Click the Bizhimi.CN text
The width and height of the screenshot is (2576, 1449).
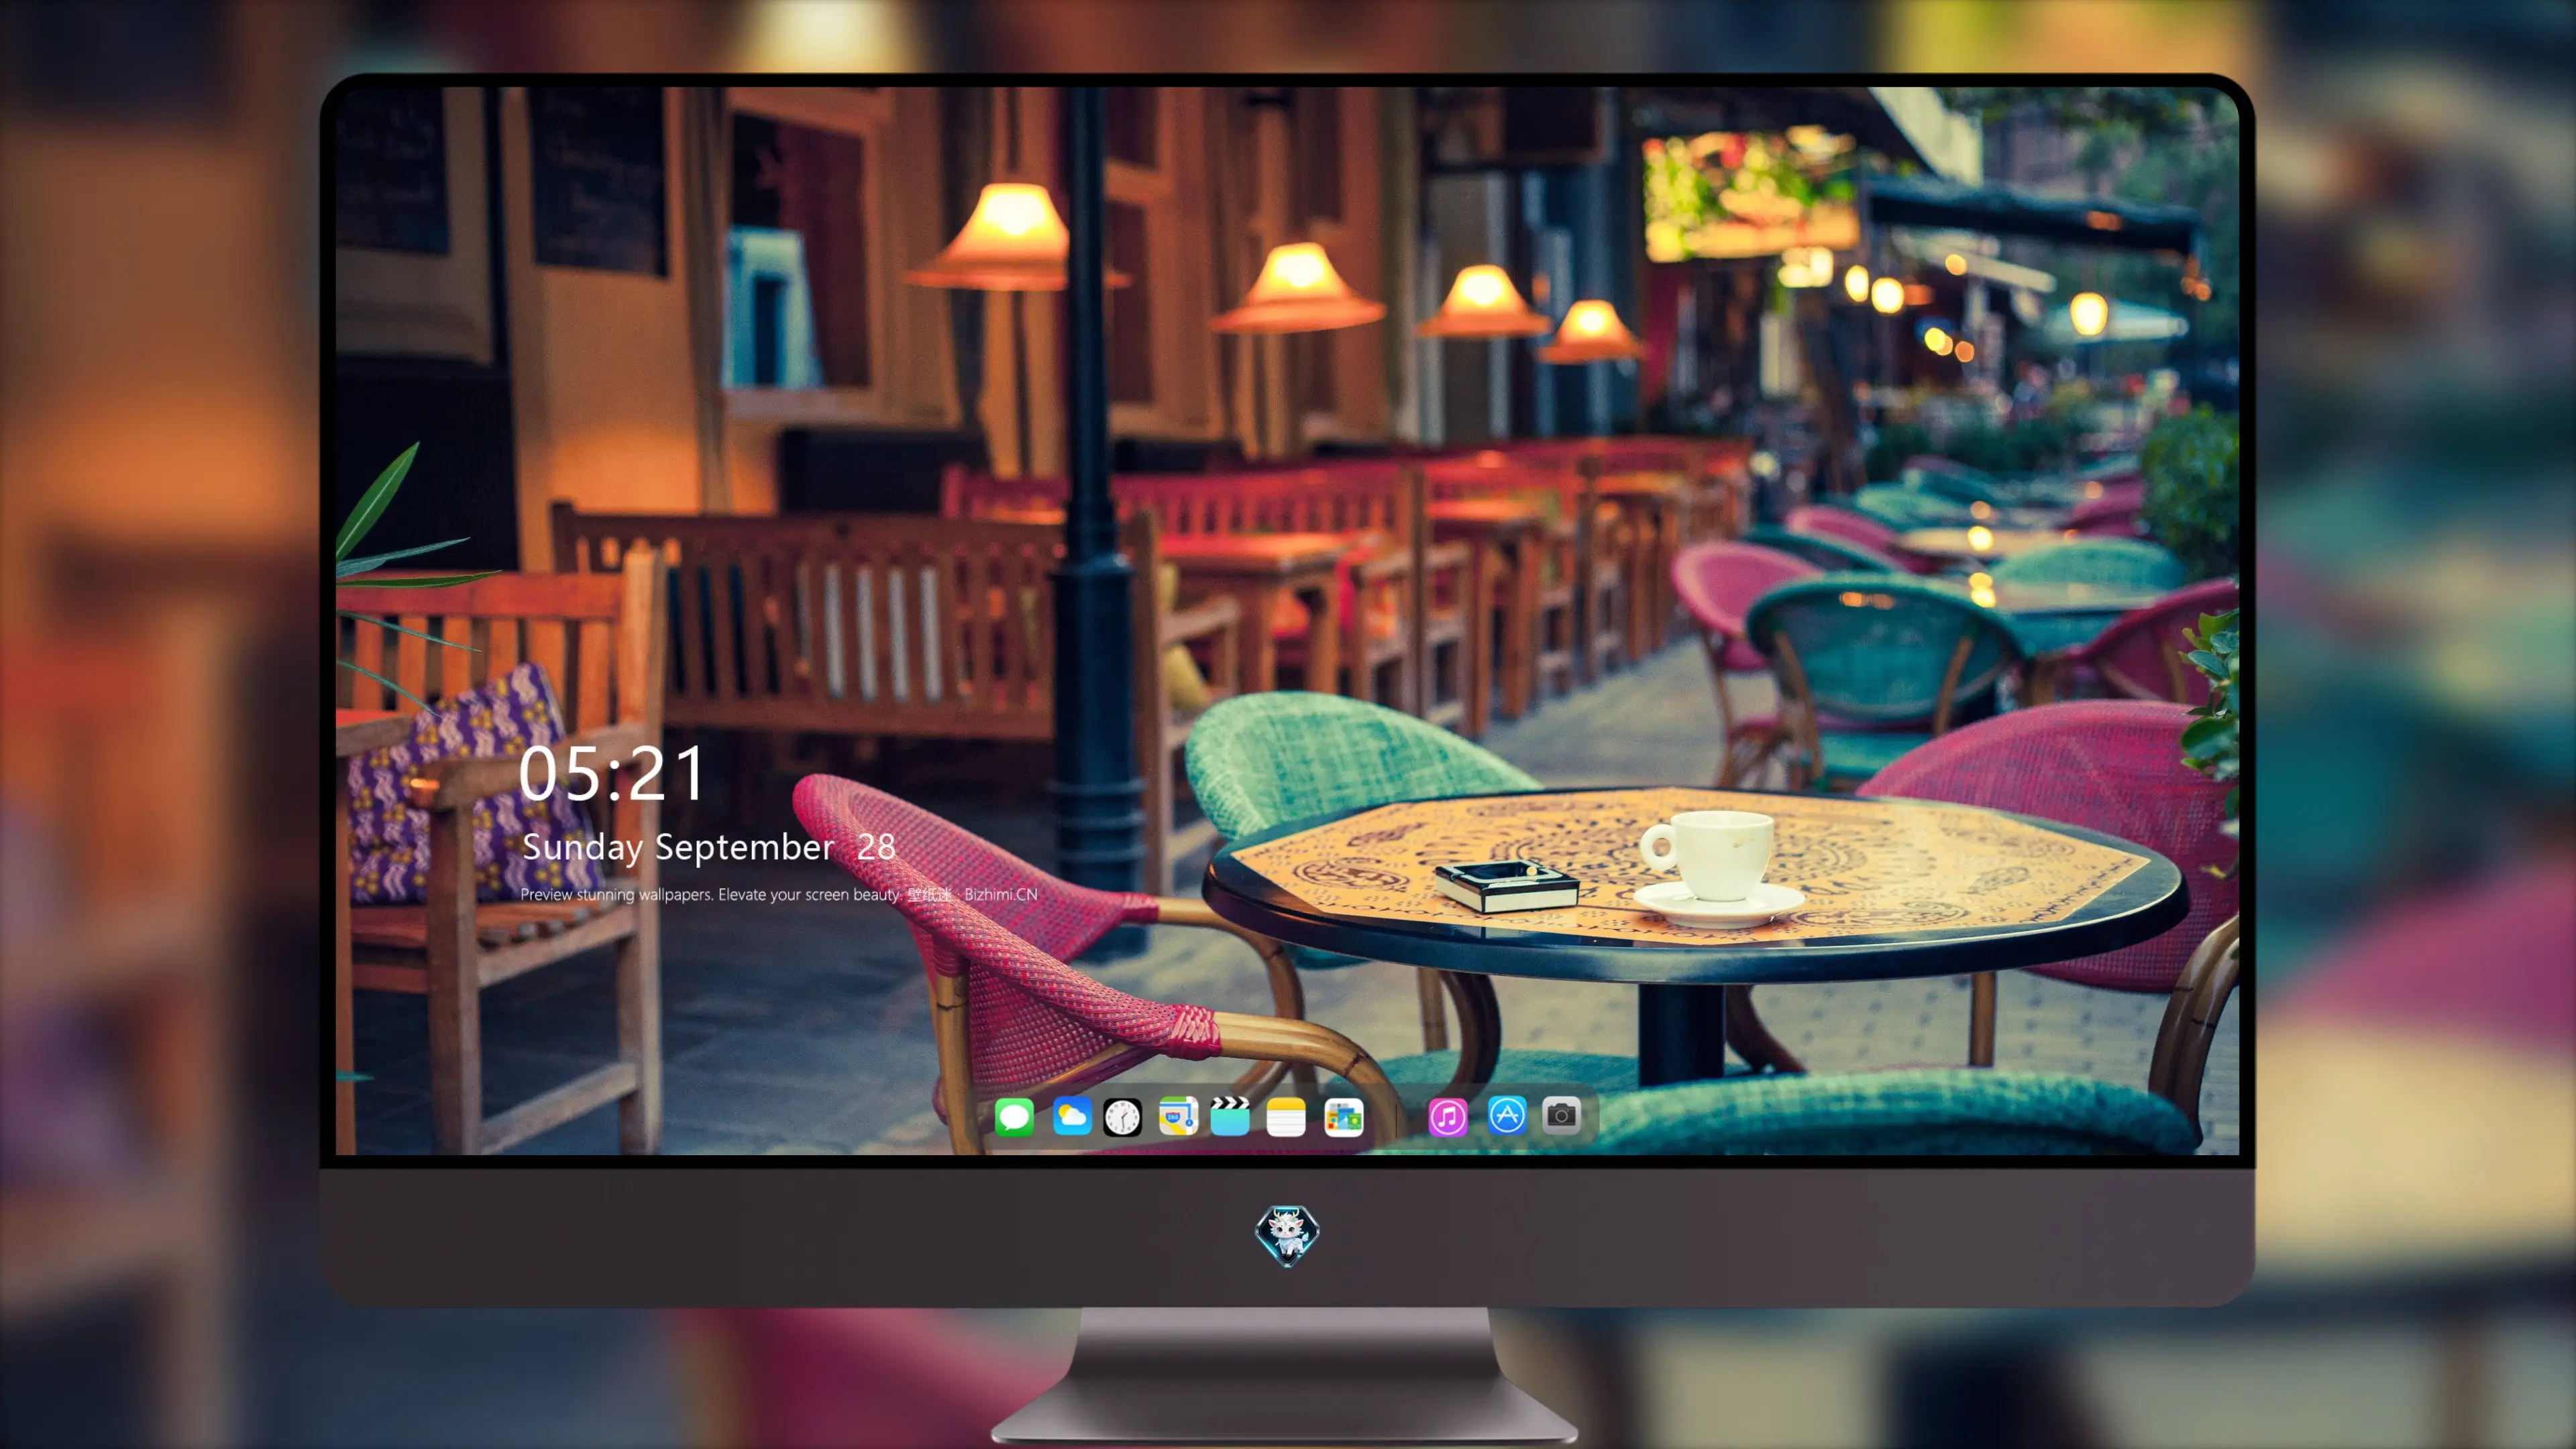1001,894
